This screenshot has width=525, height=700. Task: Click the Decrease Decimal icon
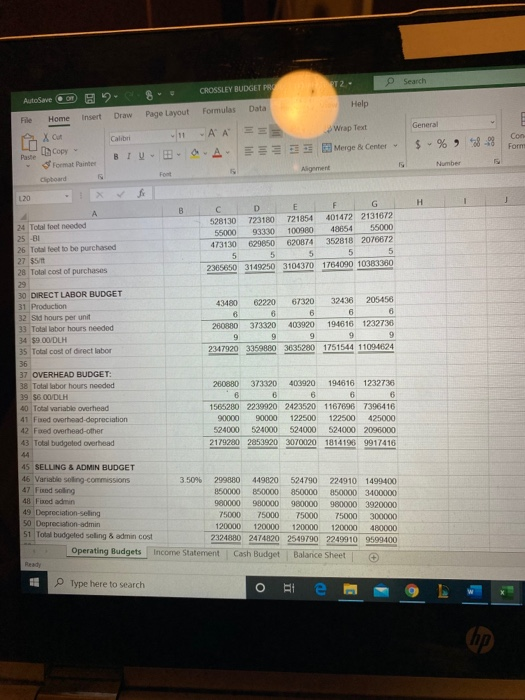coord(490,142)
